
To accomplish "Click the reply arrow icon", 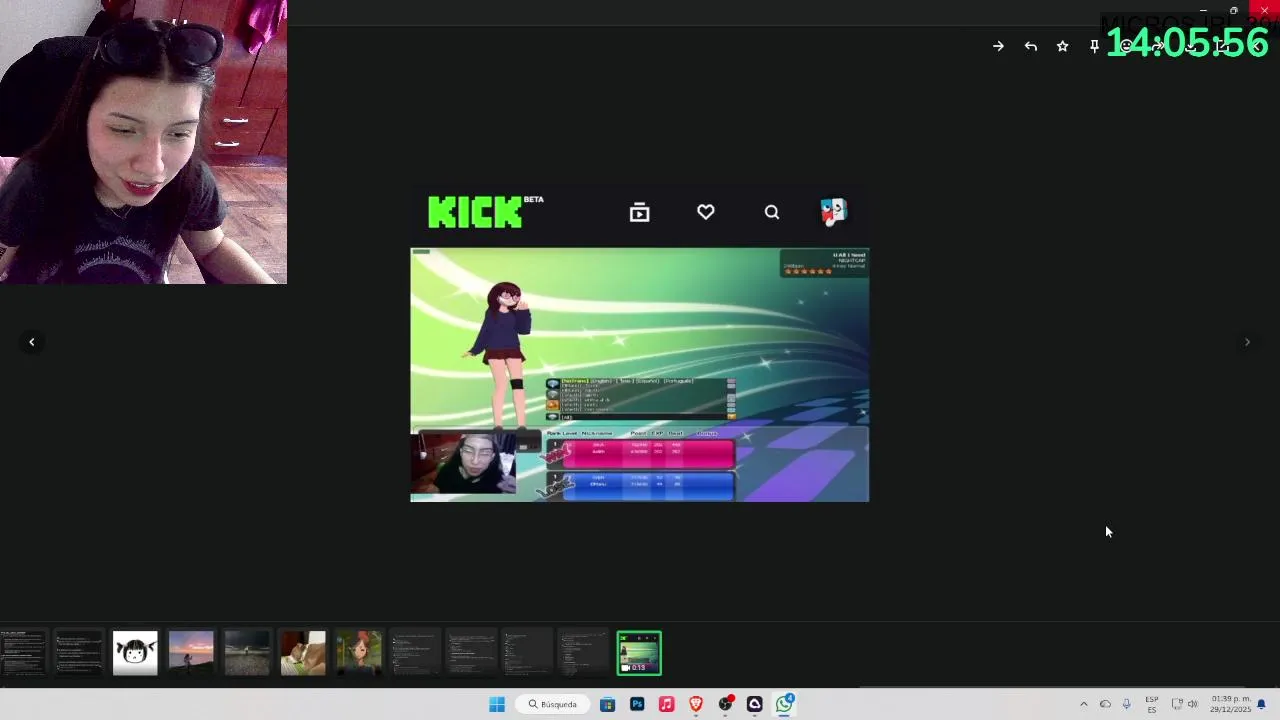I will pyautogui.click(x=1030, y=46).
